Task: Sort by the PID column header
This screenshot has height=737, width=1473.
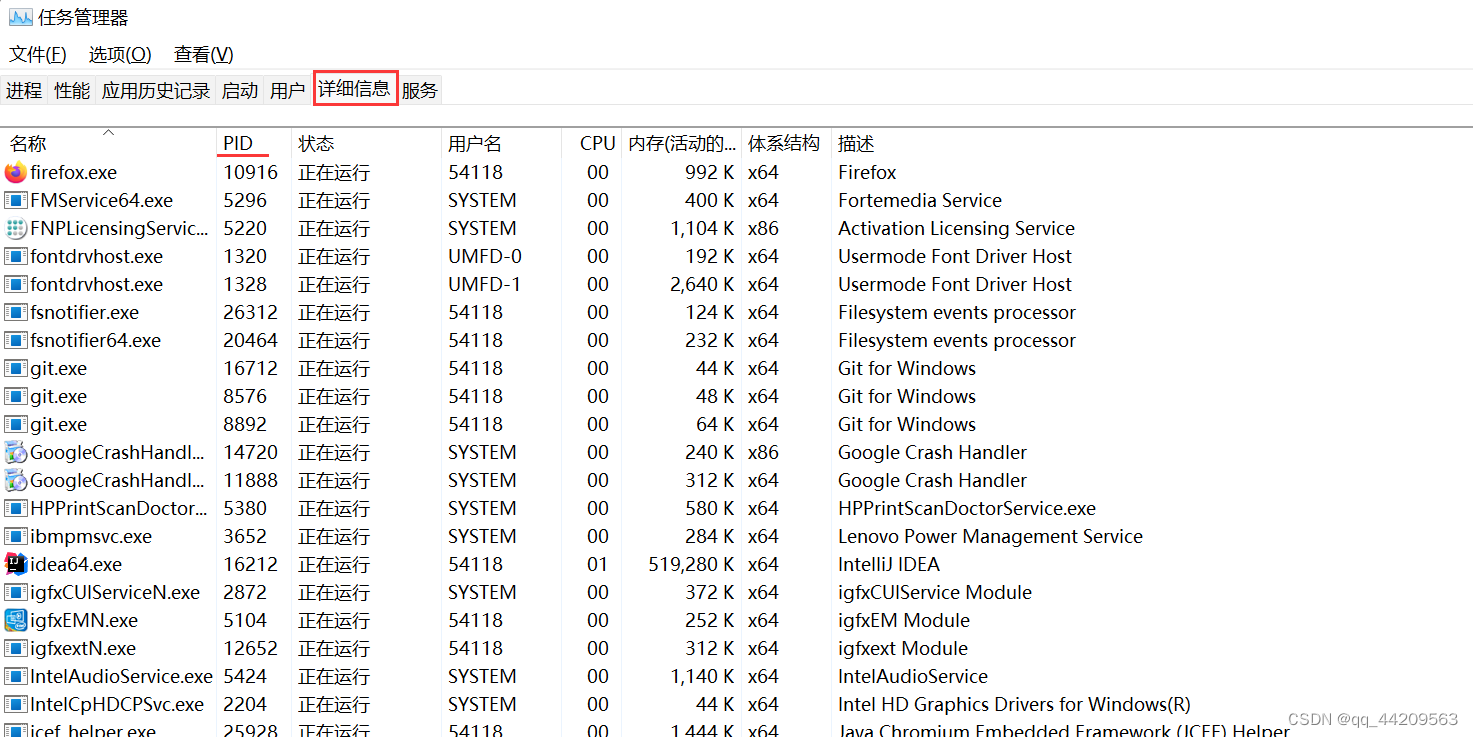Action: (x=254, y=143)
